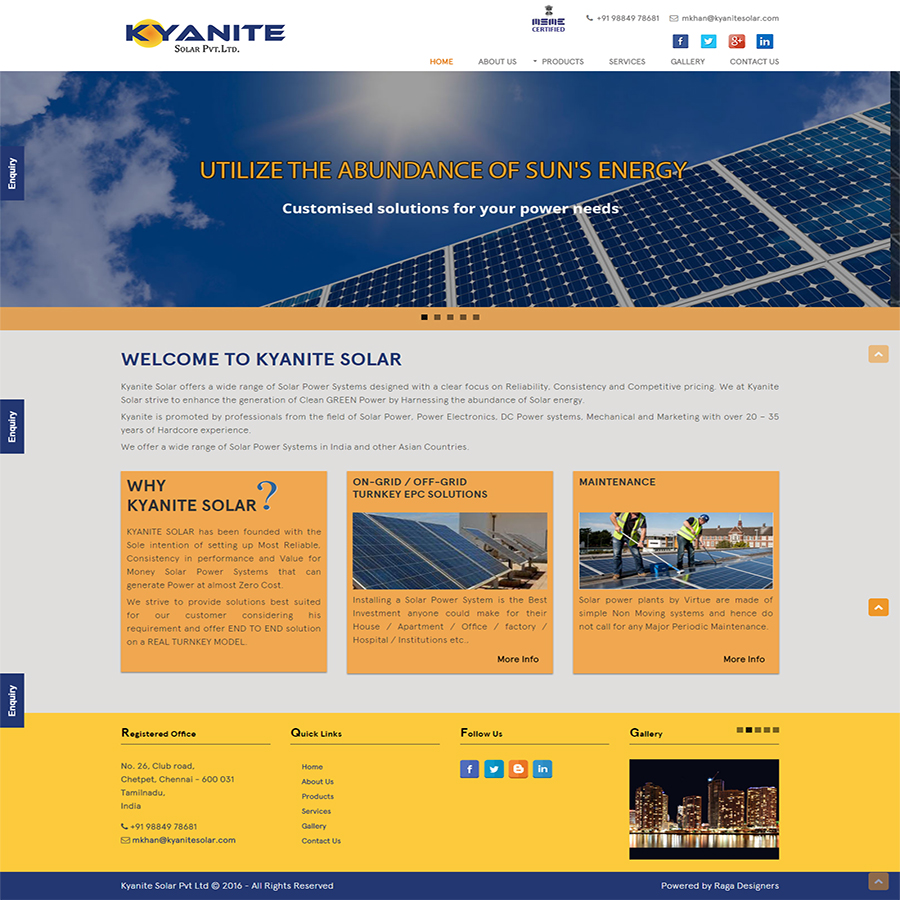Open the LinkedIn icon in the header
Viewport: 900px width, 900px height.
point(765,41)
